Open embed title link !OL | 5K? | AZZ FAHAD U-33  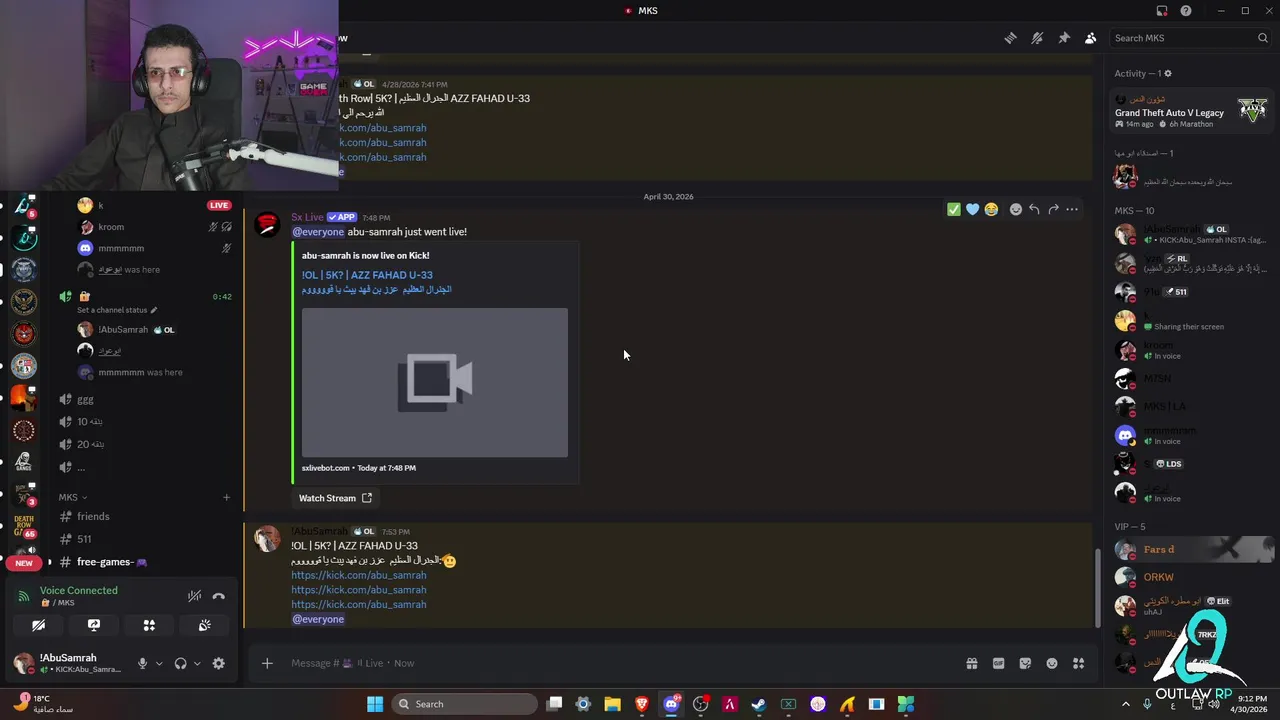tap(367, 275)
